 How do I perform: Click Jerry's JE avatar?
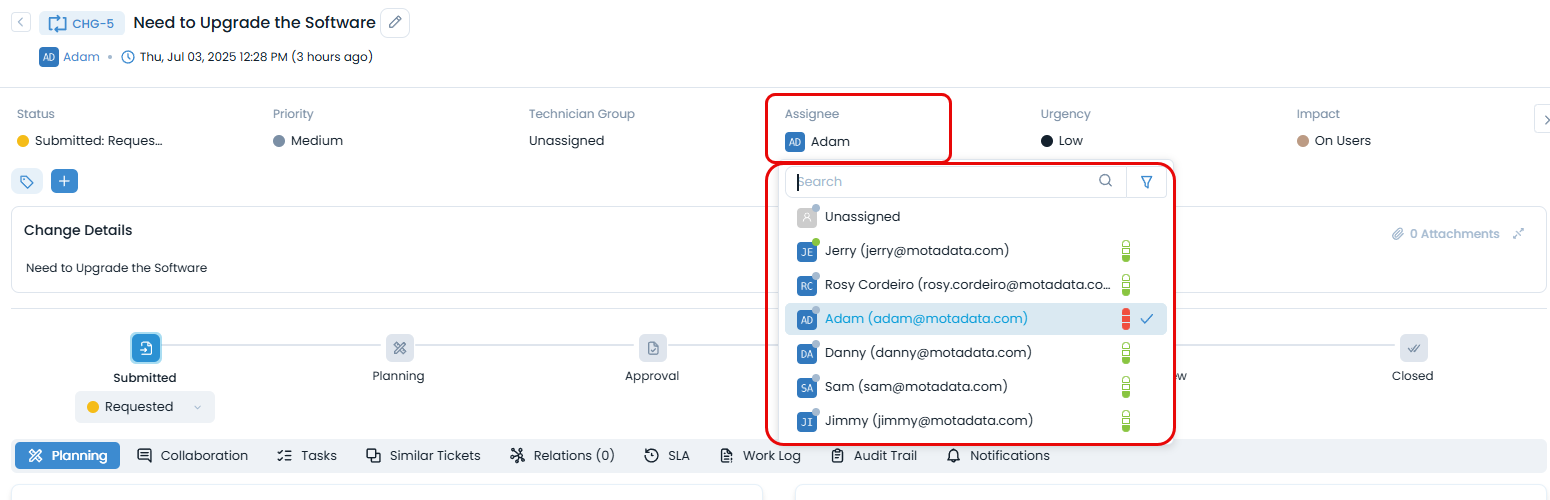[x=807, y=251]
